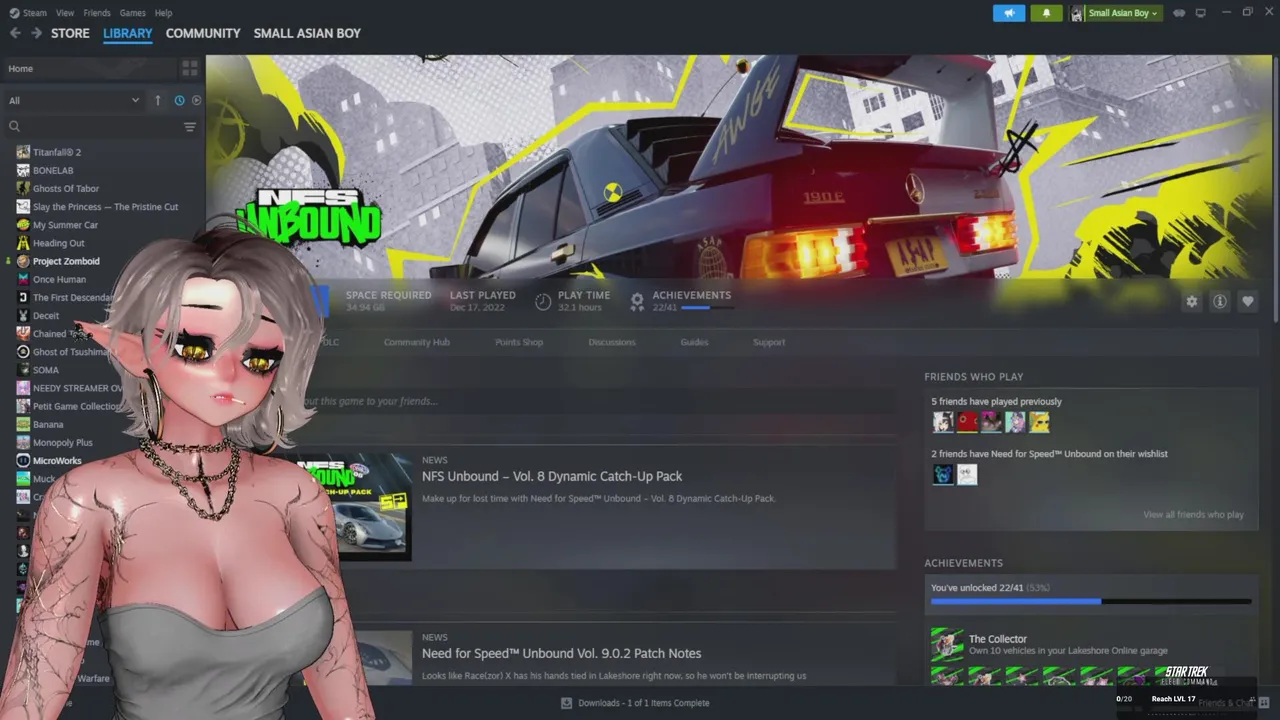
Task: Click the Home library button
Action: click(89, 68)
